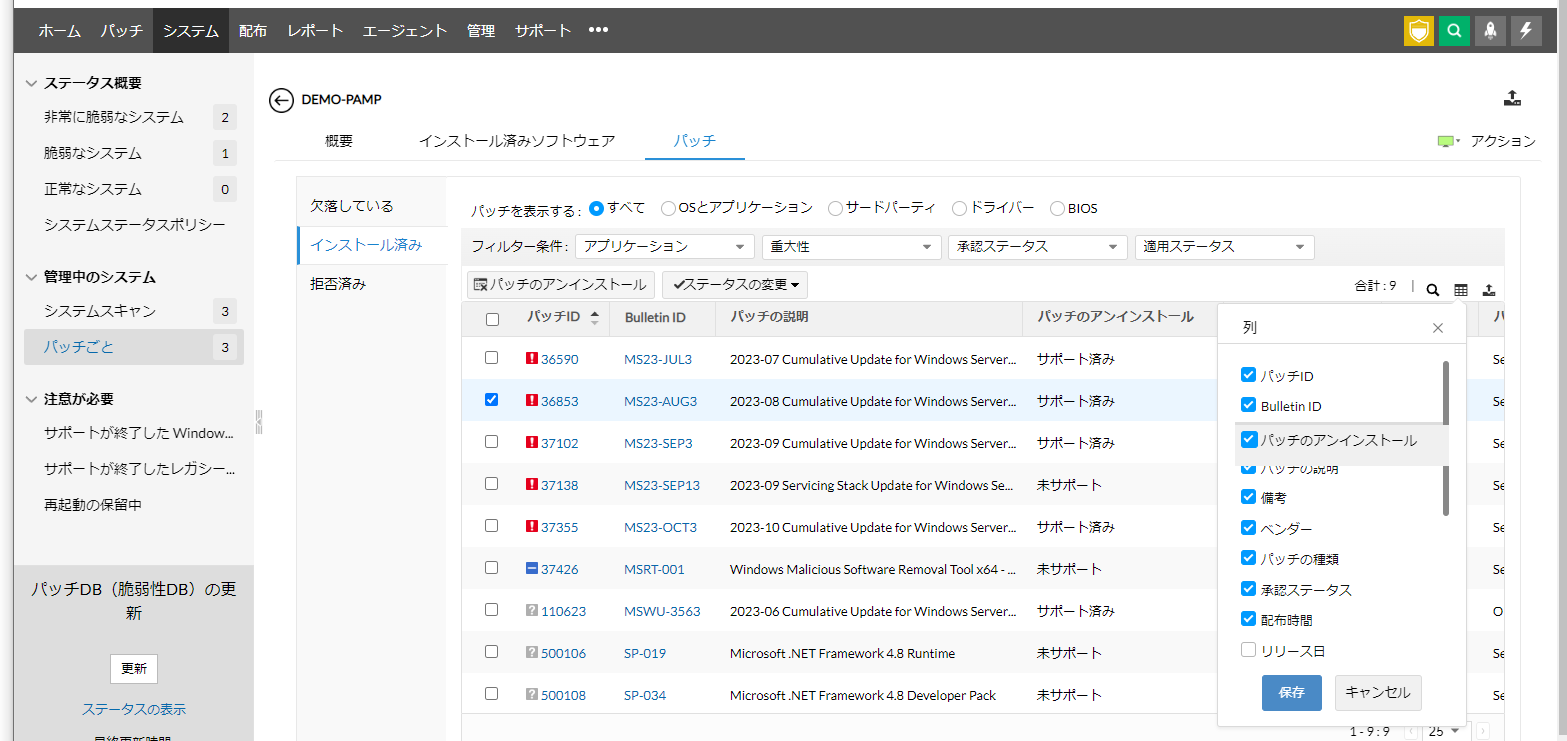1567x741 pixels.
Task: Uncheck the Bulletin ID column checkbox
Action: pos(1248,406)
